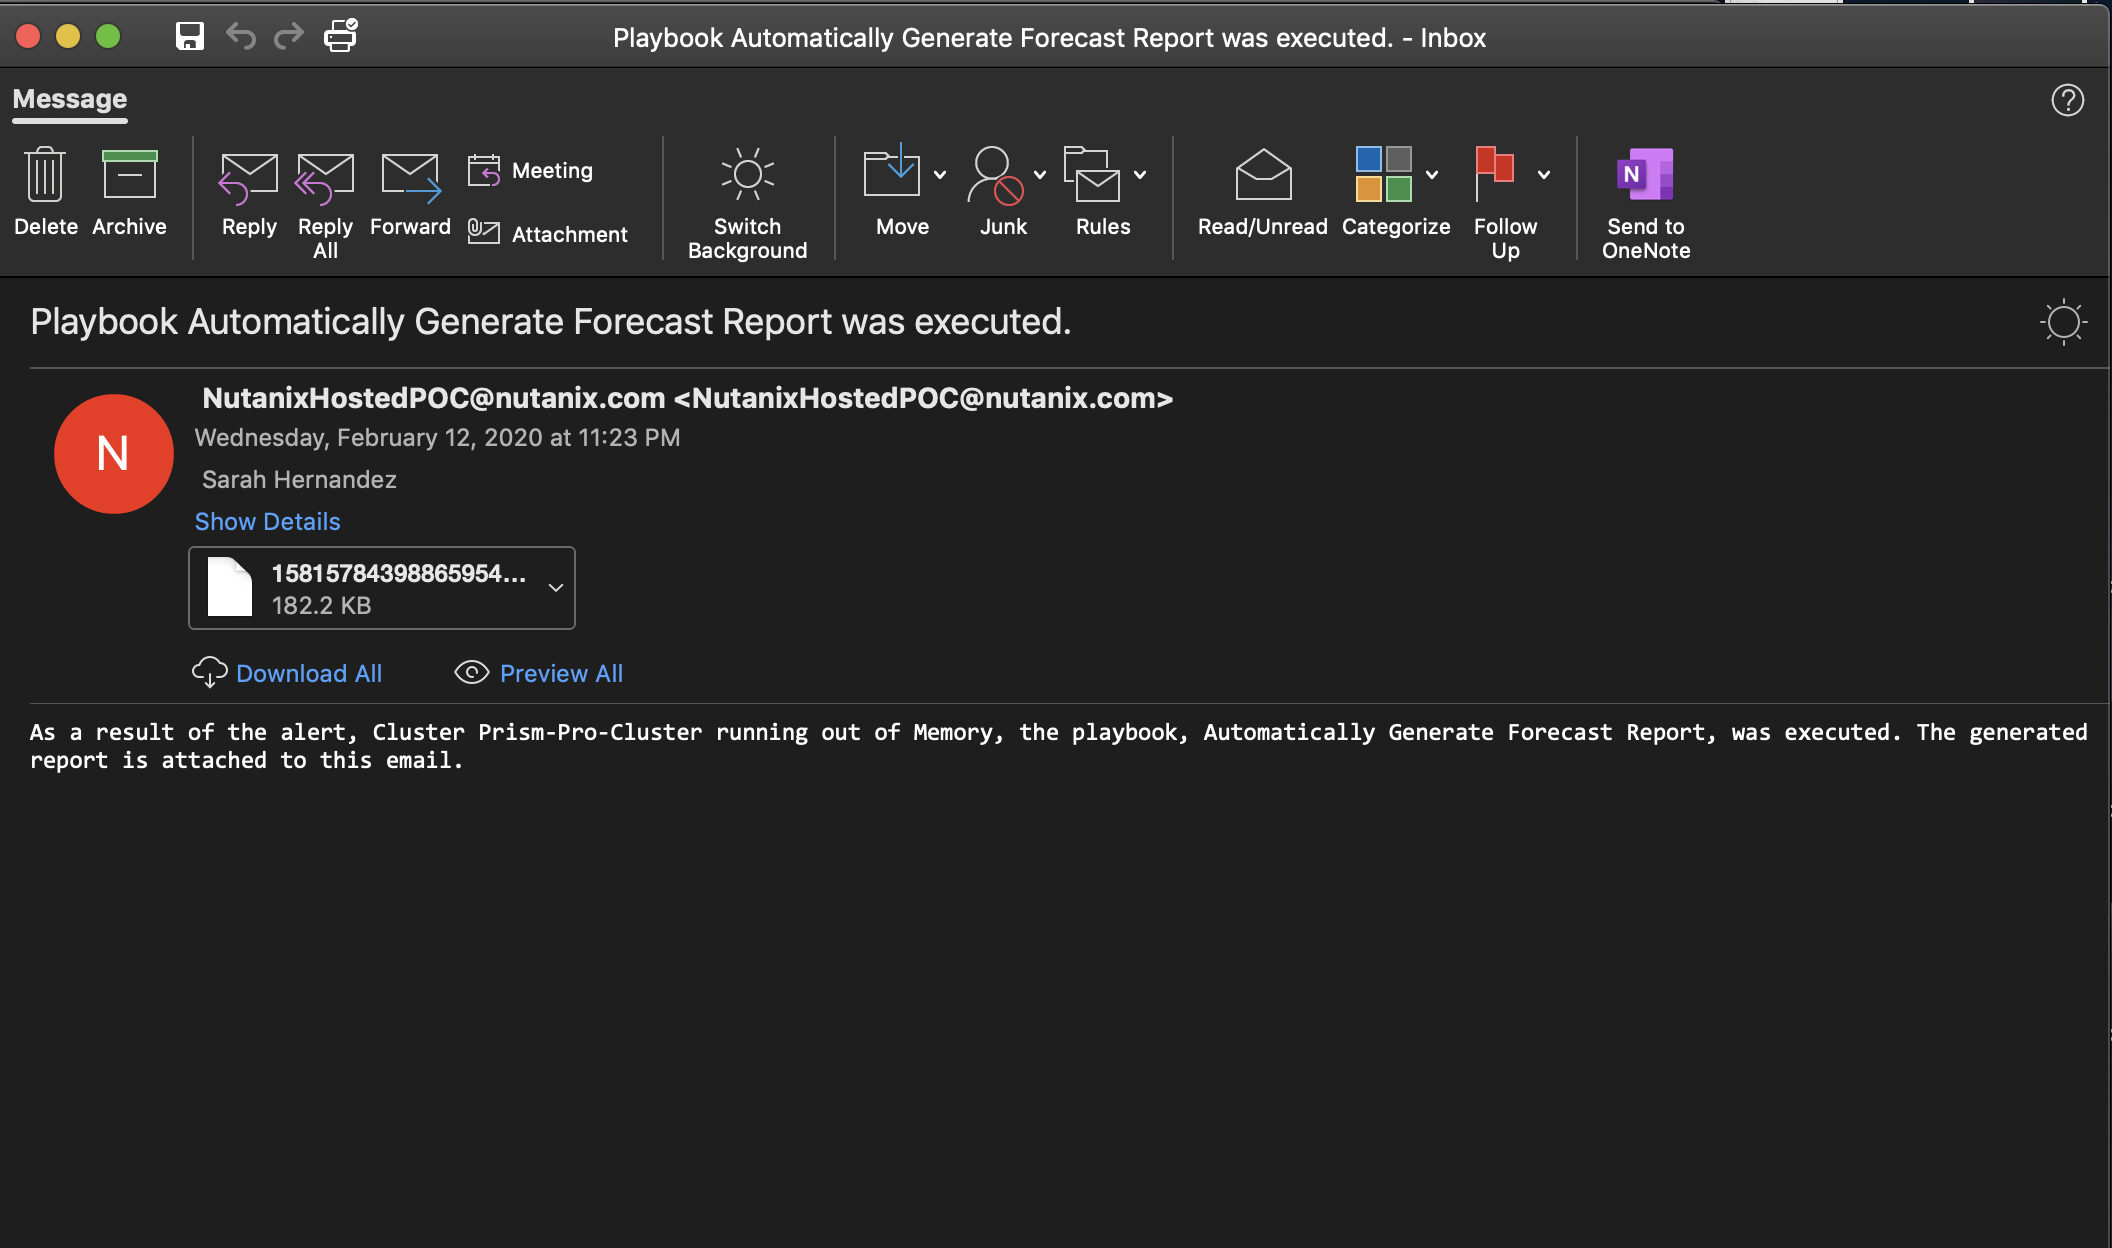
Task: Forward as Attachment
Action: (x=548, y=234)
